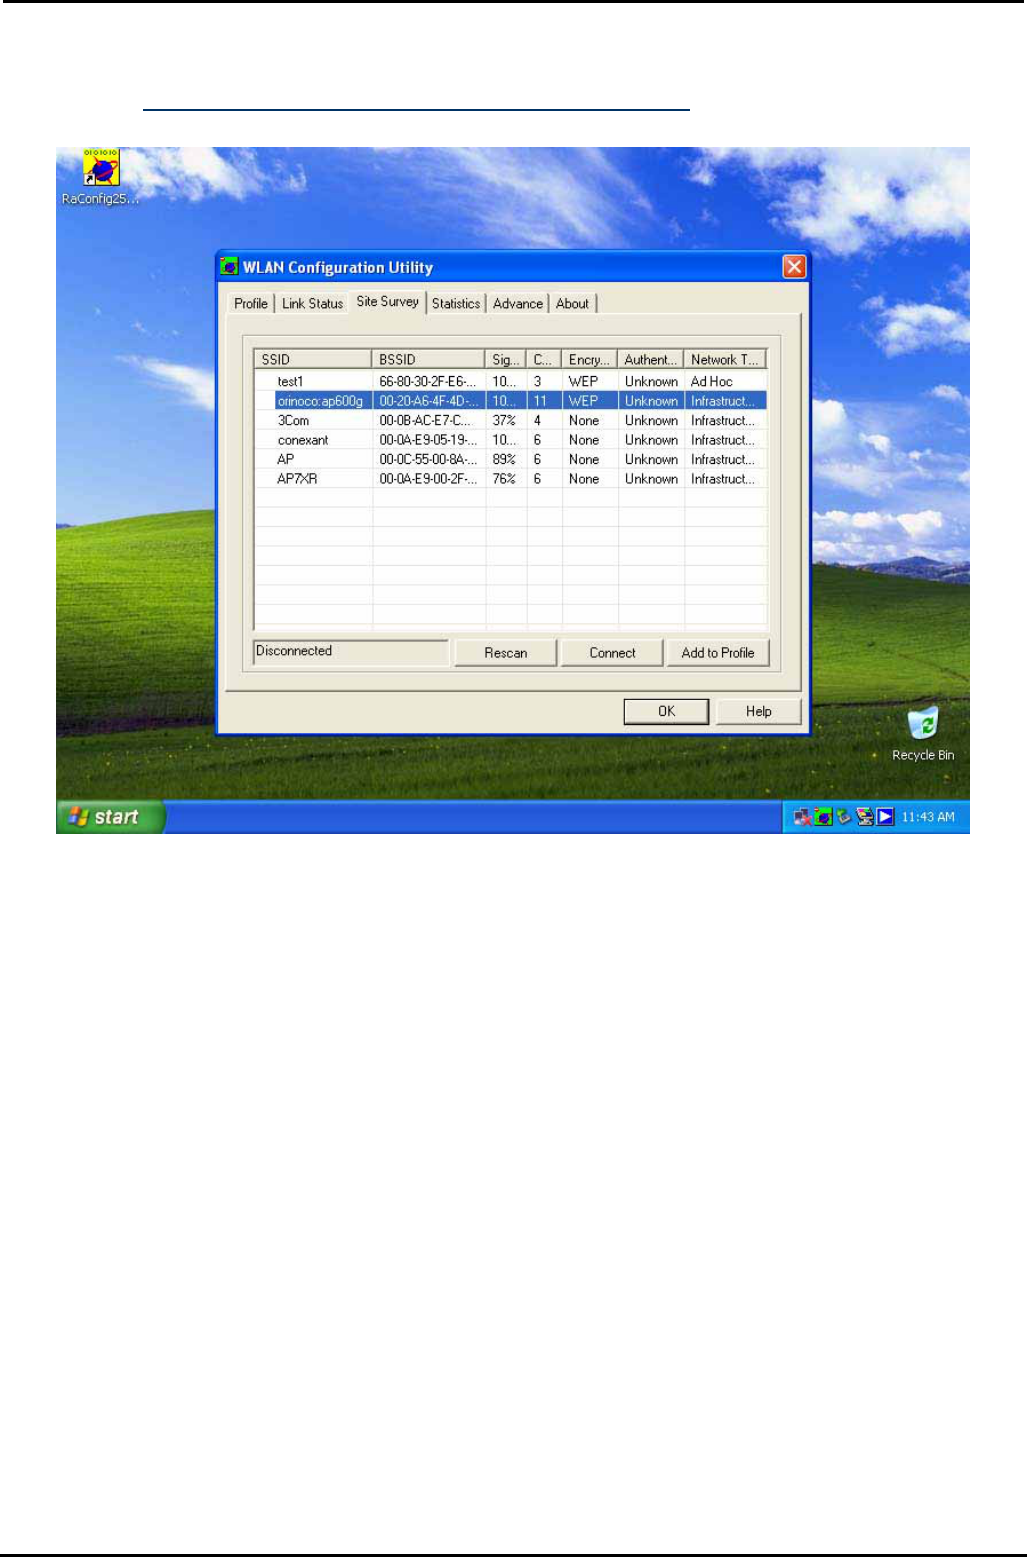Click the safely remove hardware tray icon
Image resolution: width=1027 pixels, height=1557 pixels.
[x=844, y=817]
